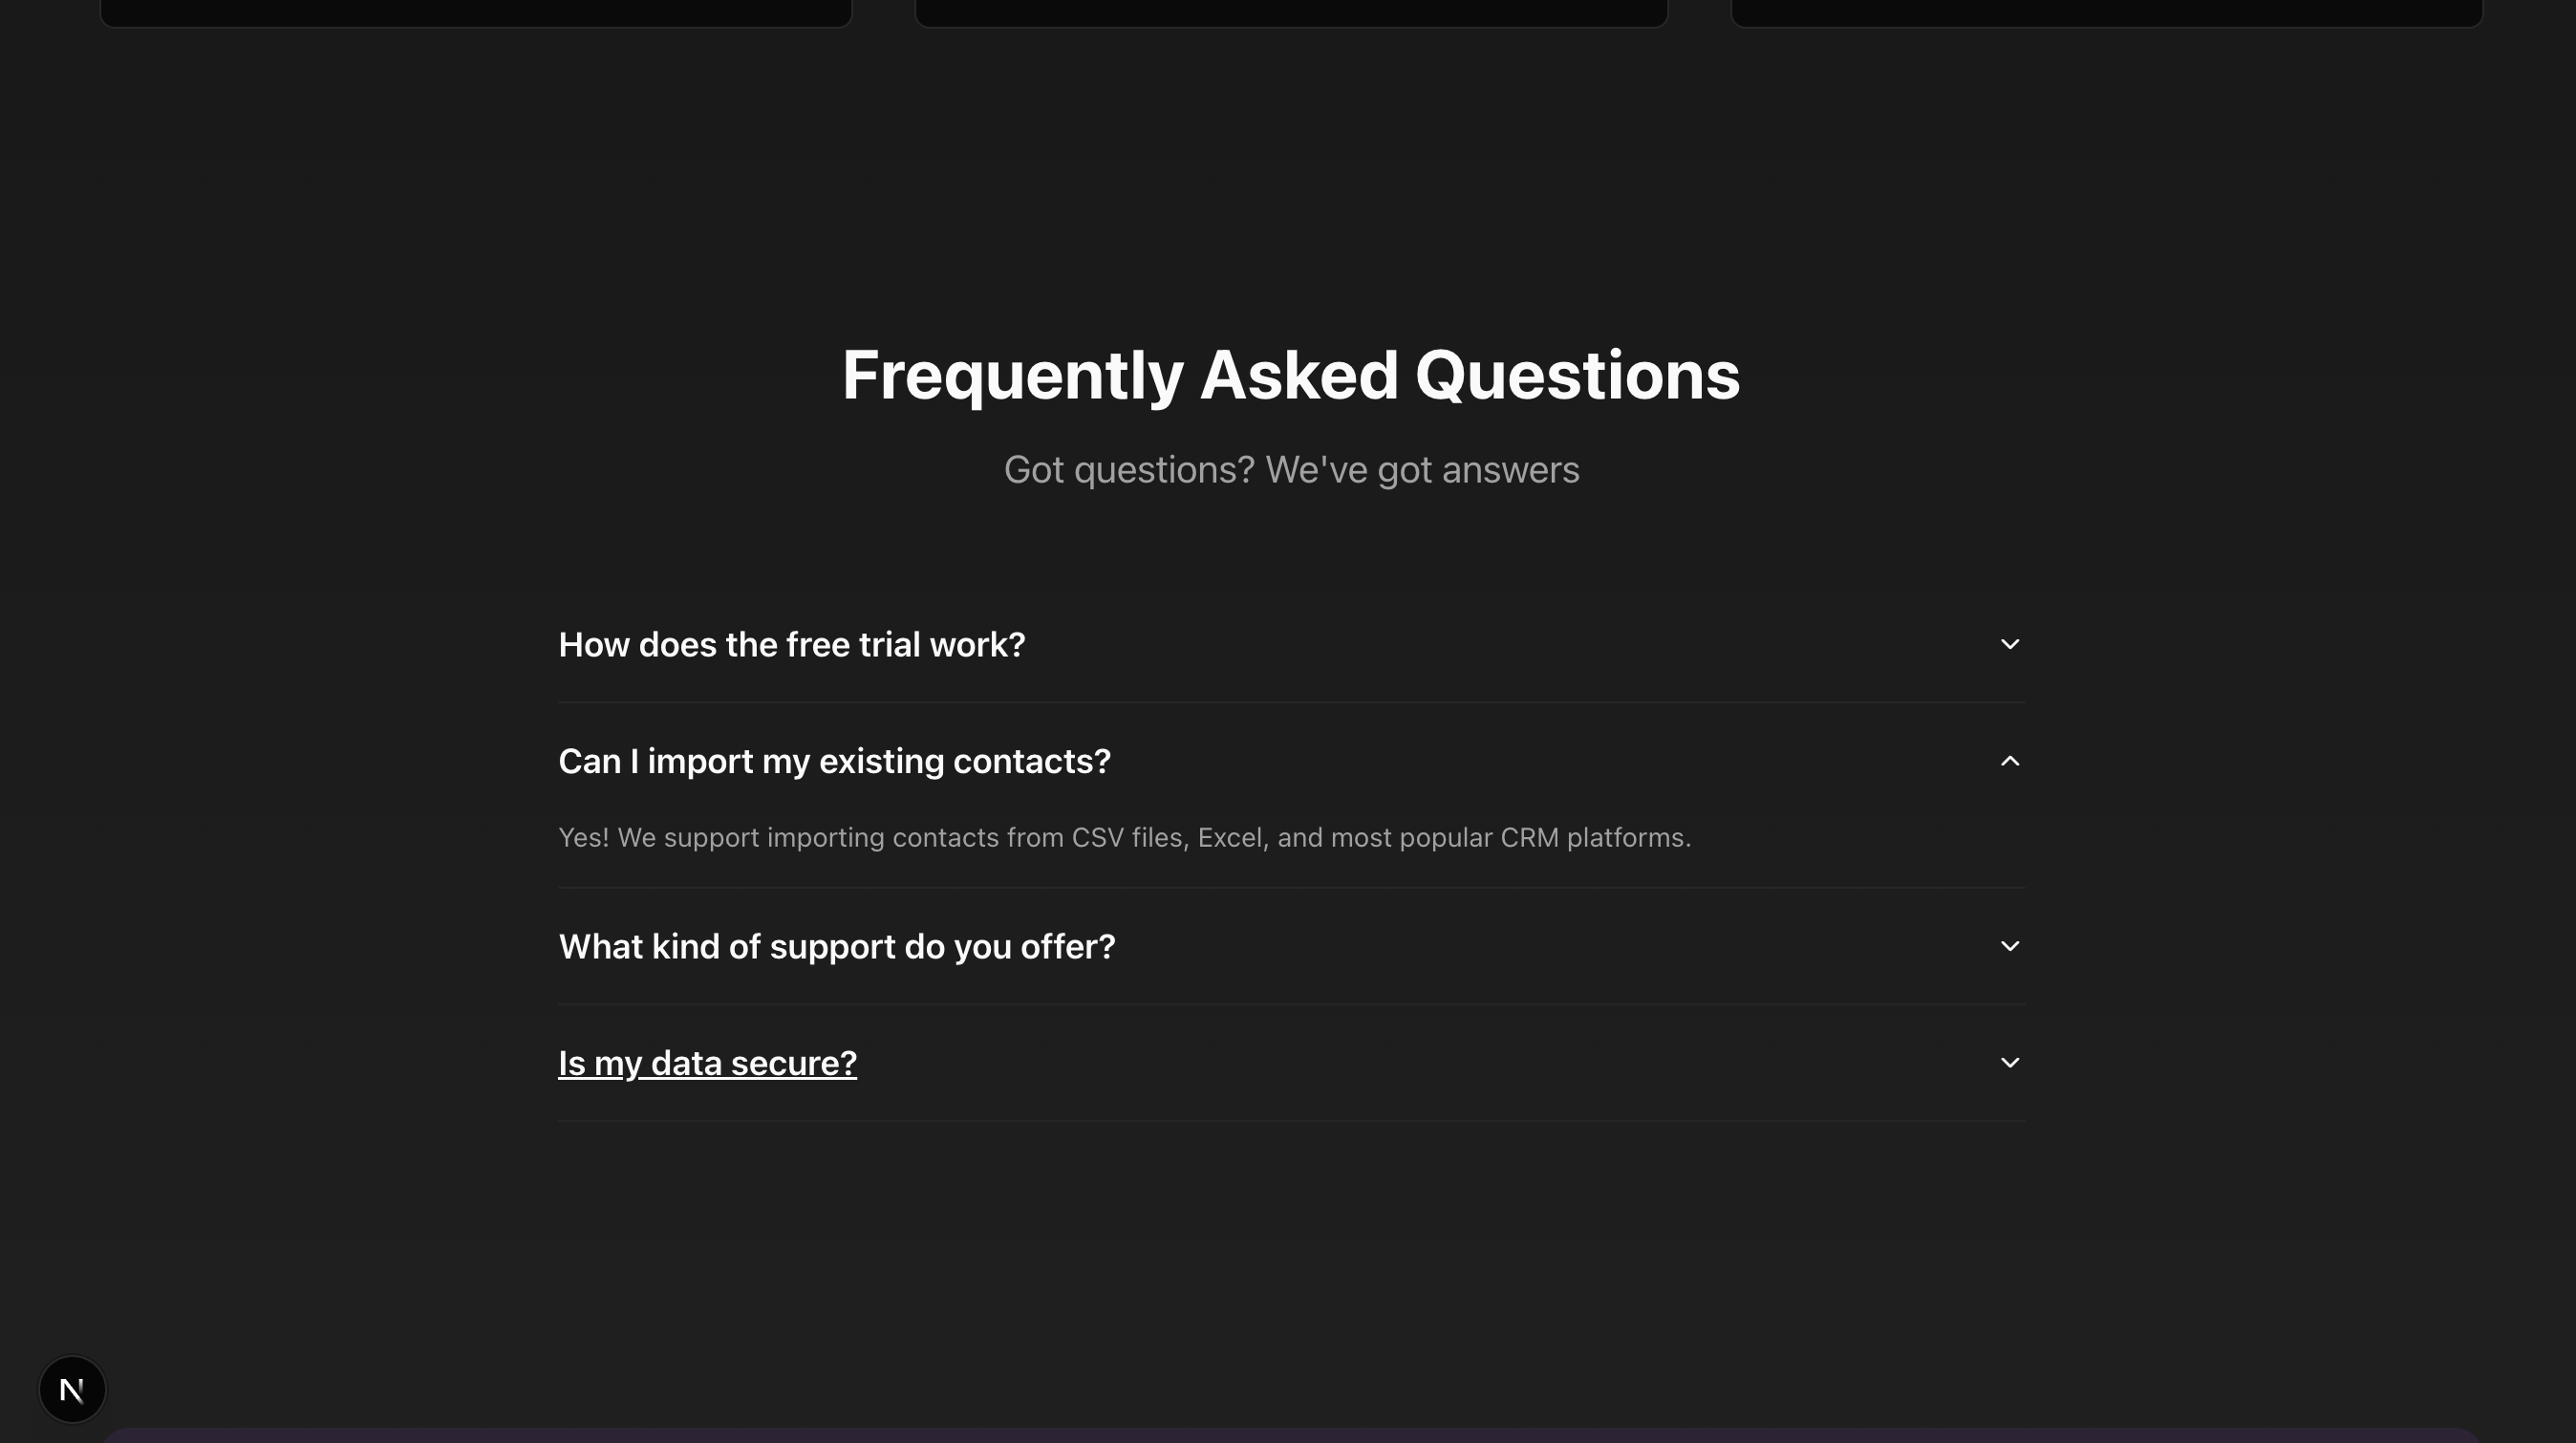The width and height of the screenshot is (2576, 1443).
Task: Click the underlined 'Is my data secure?' text
Action: pos(707,1063)
